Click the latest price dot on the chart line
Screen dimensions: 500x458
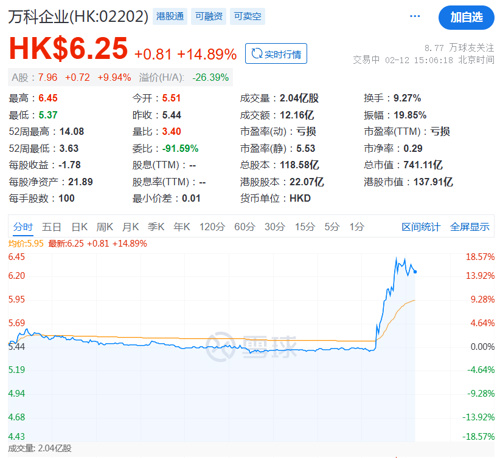click(415, 272)
